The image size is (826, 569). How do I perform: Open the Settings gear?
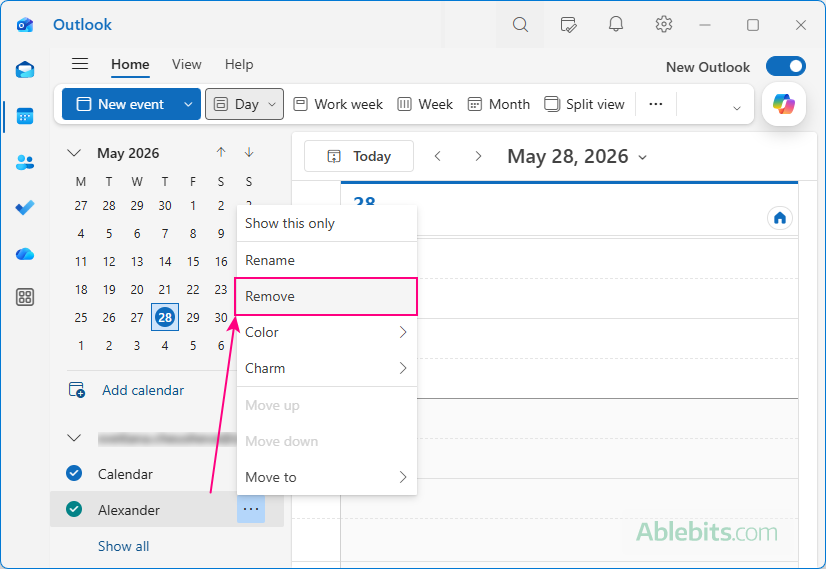point(664,24)
